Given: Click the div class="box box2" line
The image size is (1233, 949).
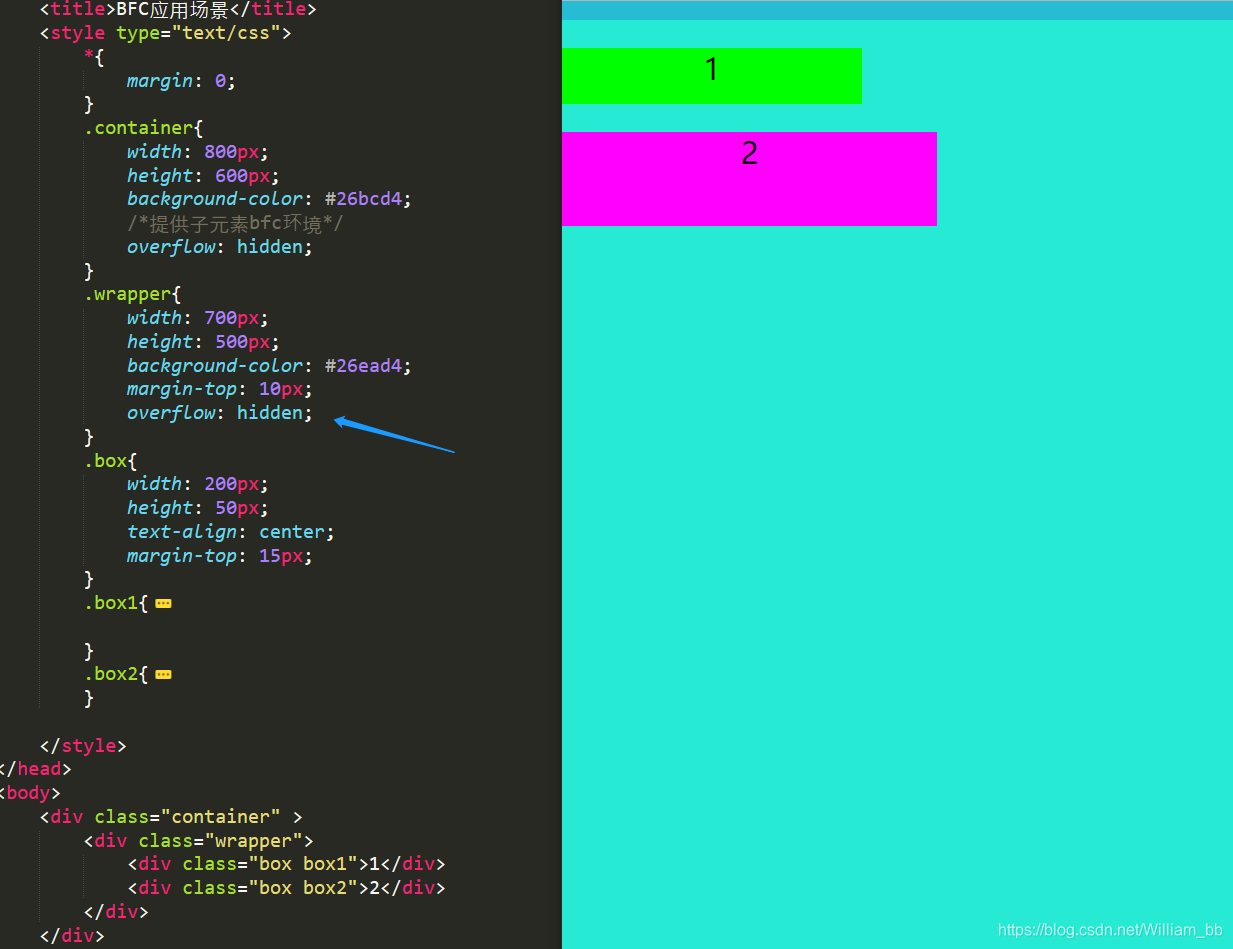Looking at the screenshot, I should click(x=286, y=888).
